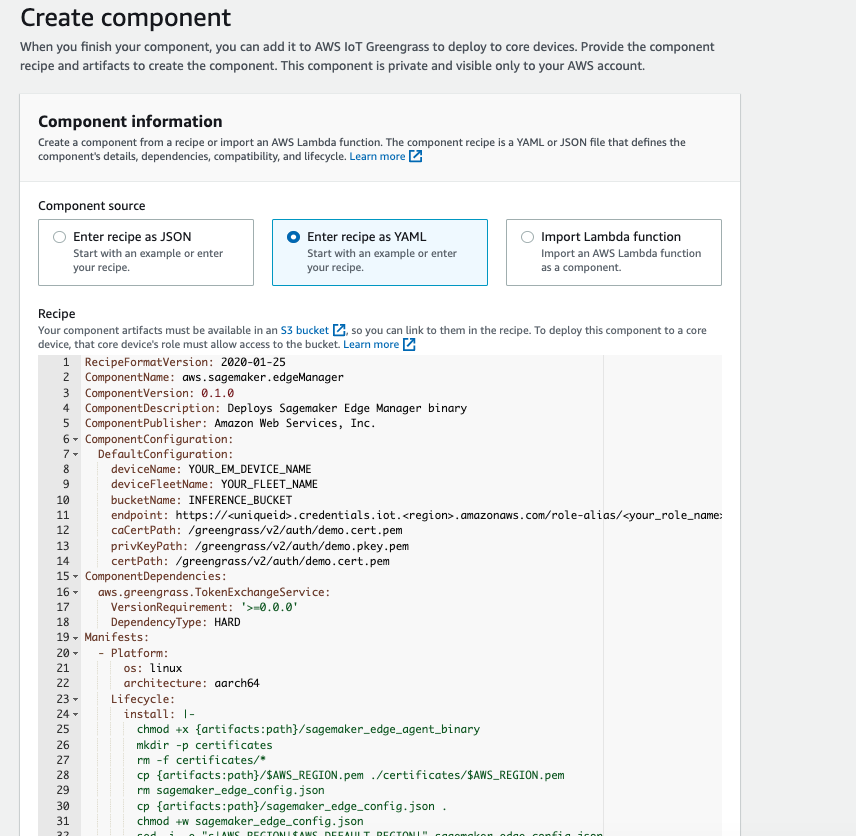
Task: Click ComponentPublisher Amazon Web Services line
Action: 230,423
